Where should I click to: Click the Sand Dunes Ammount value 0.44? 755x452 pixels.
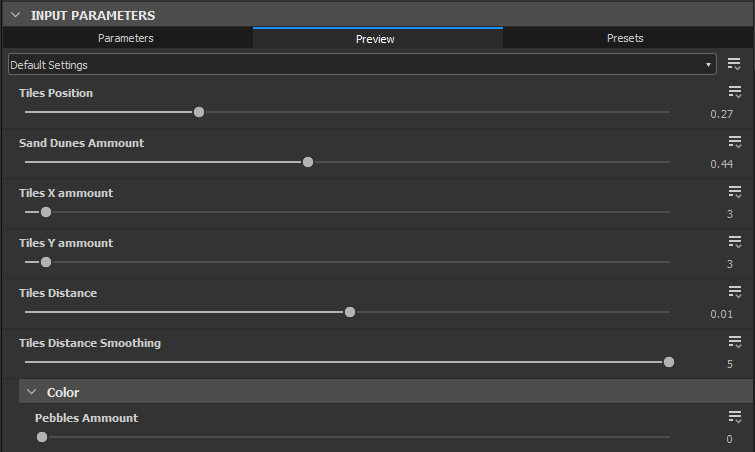coord(722,164)
